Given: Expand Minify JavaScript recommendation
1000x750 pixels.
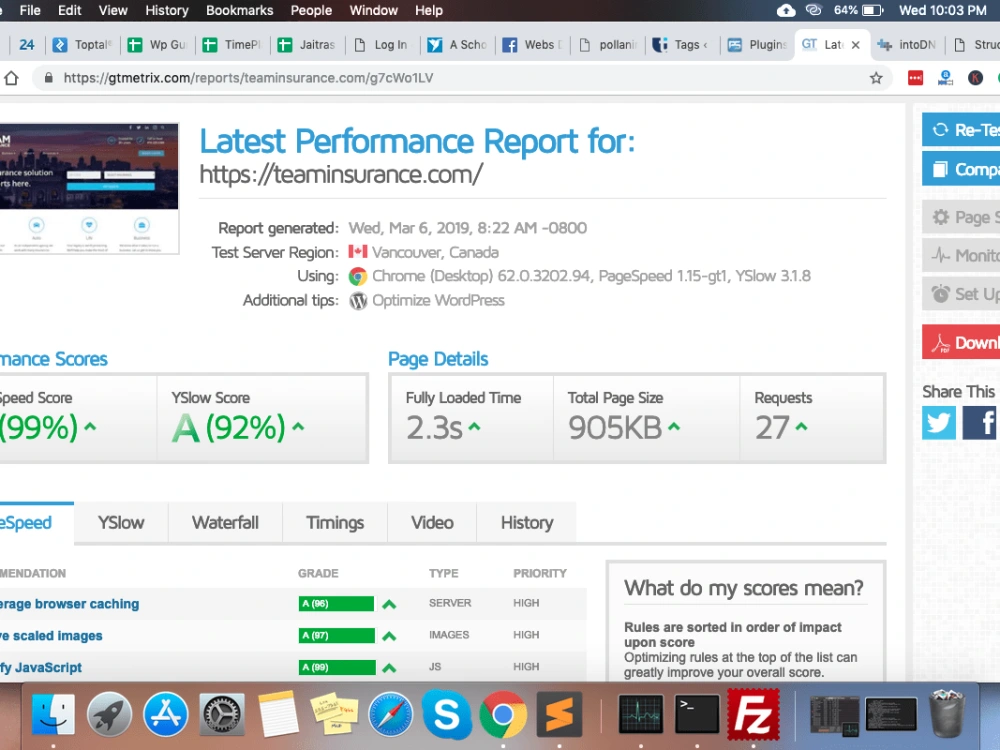Looking at the screenshot, I should tap(41, 668).
